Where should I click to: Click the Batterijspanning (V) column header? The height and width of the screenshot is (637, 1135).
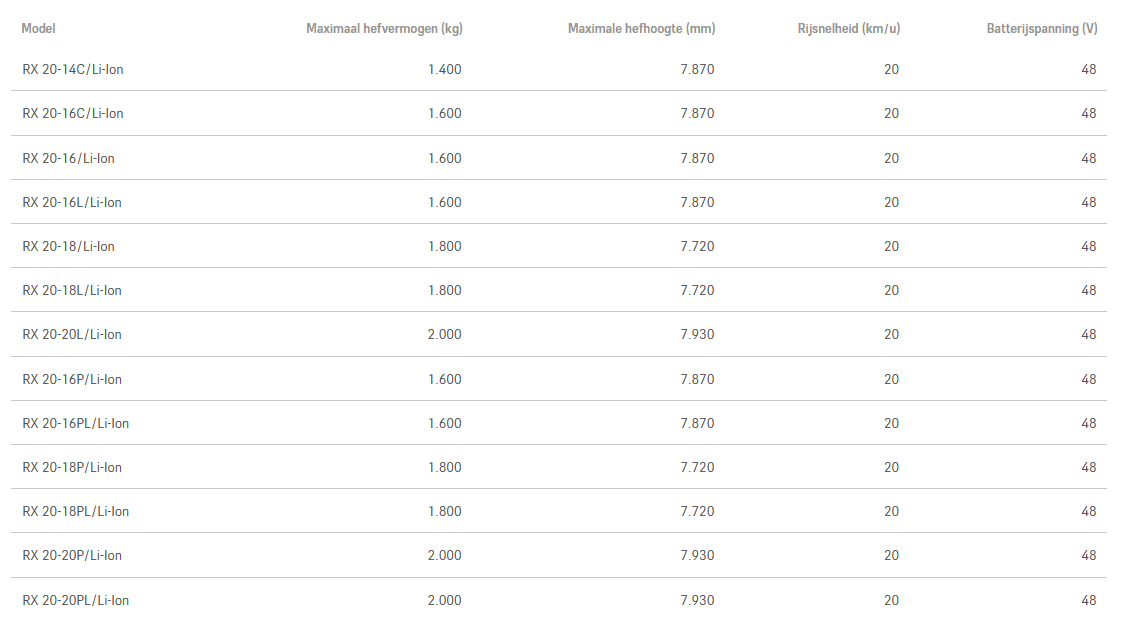coord(1041,29)
